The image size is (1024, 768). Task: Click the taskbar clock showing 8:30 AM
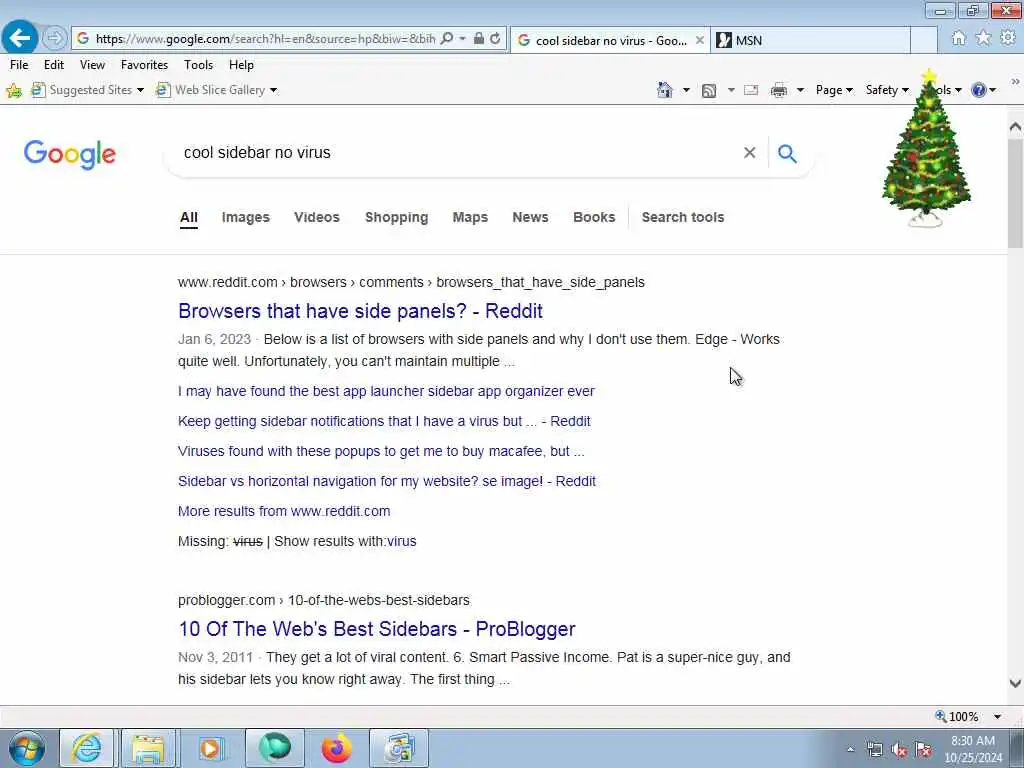pyautogui.click(x=972, y=749)
